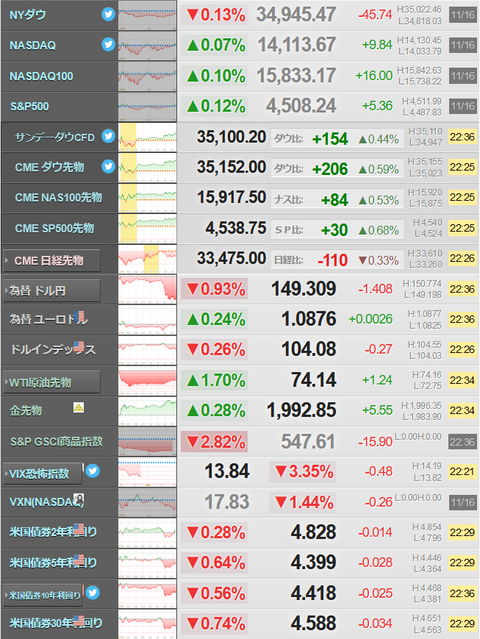Click the CME SP500 price 4,538.75
The height and width of the screenshot is (639, 480).
point(236,228)
